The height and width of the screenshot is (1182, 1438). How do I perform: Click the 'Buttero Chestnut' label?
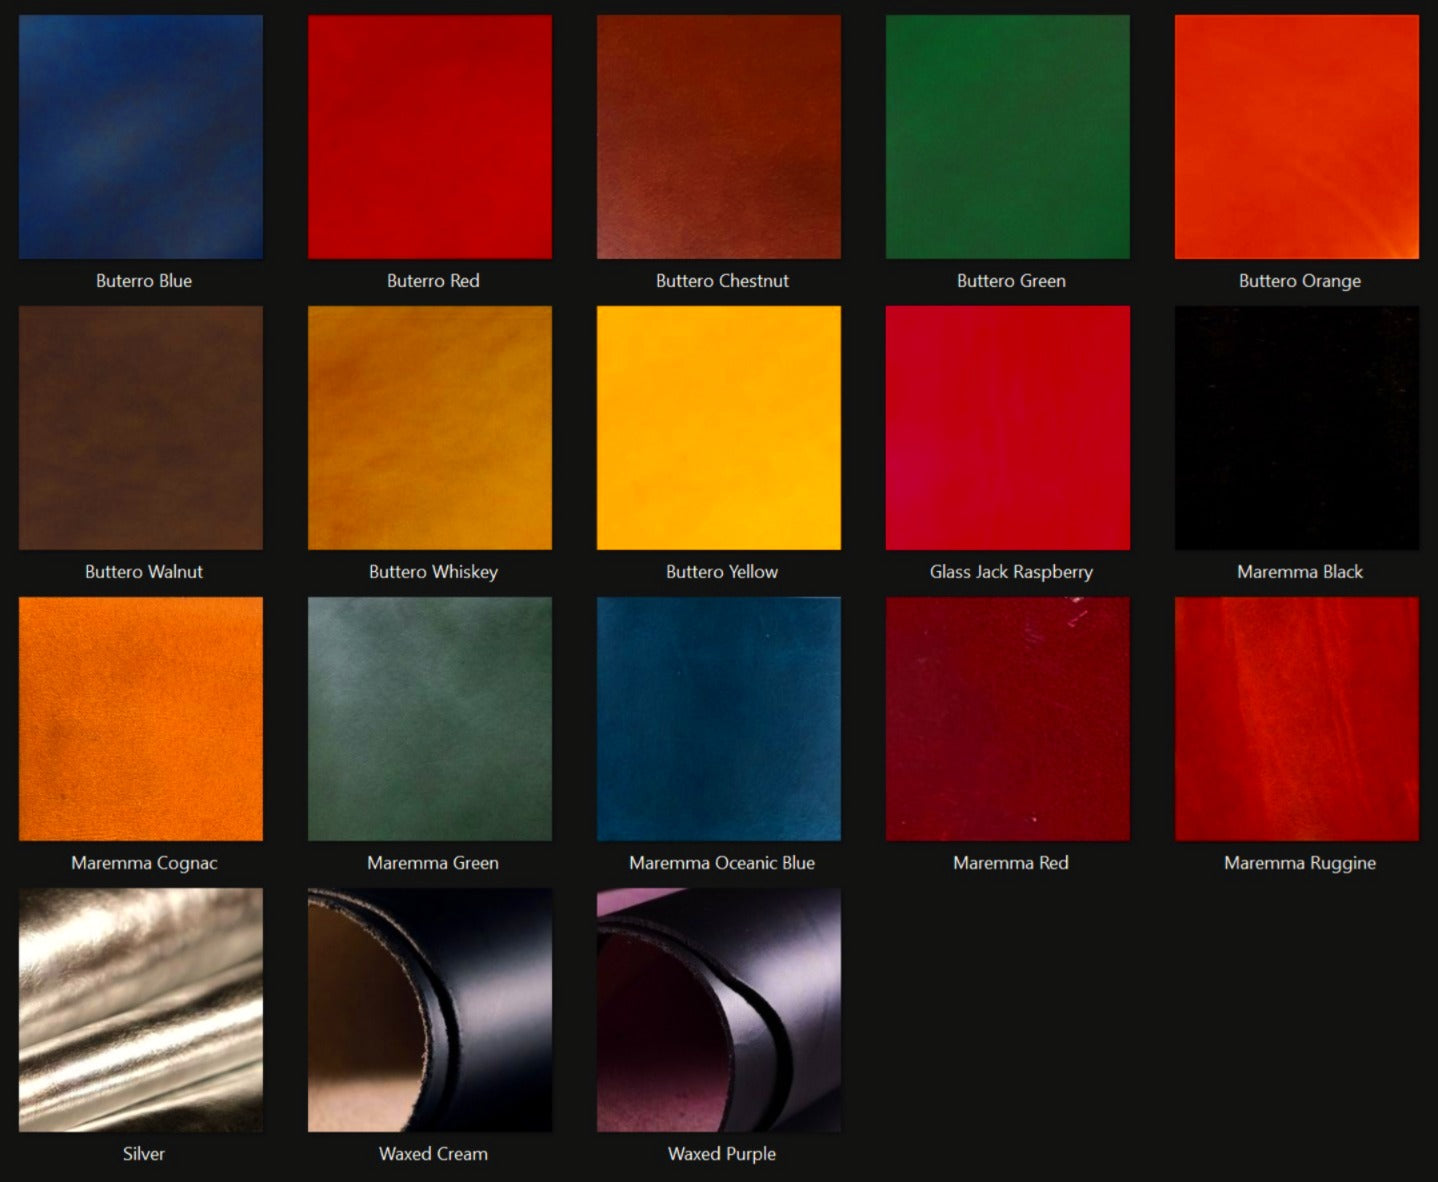click(x=722, y=281)
